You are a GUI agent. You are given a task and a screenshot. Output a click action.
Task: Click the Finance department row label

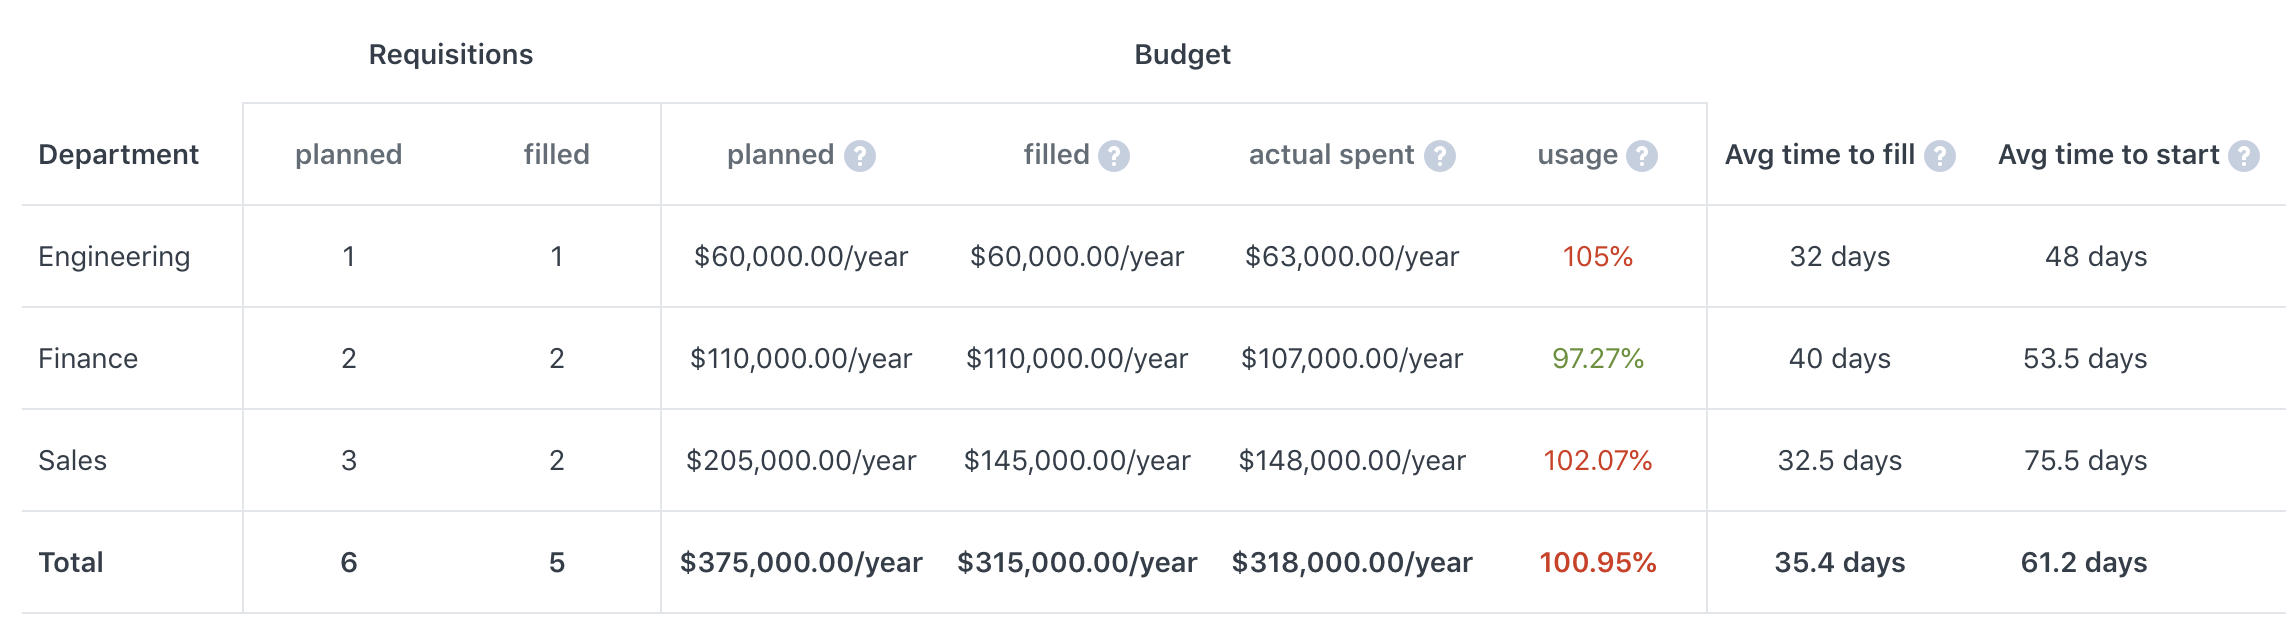point(88,359)
